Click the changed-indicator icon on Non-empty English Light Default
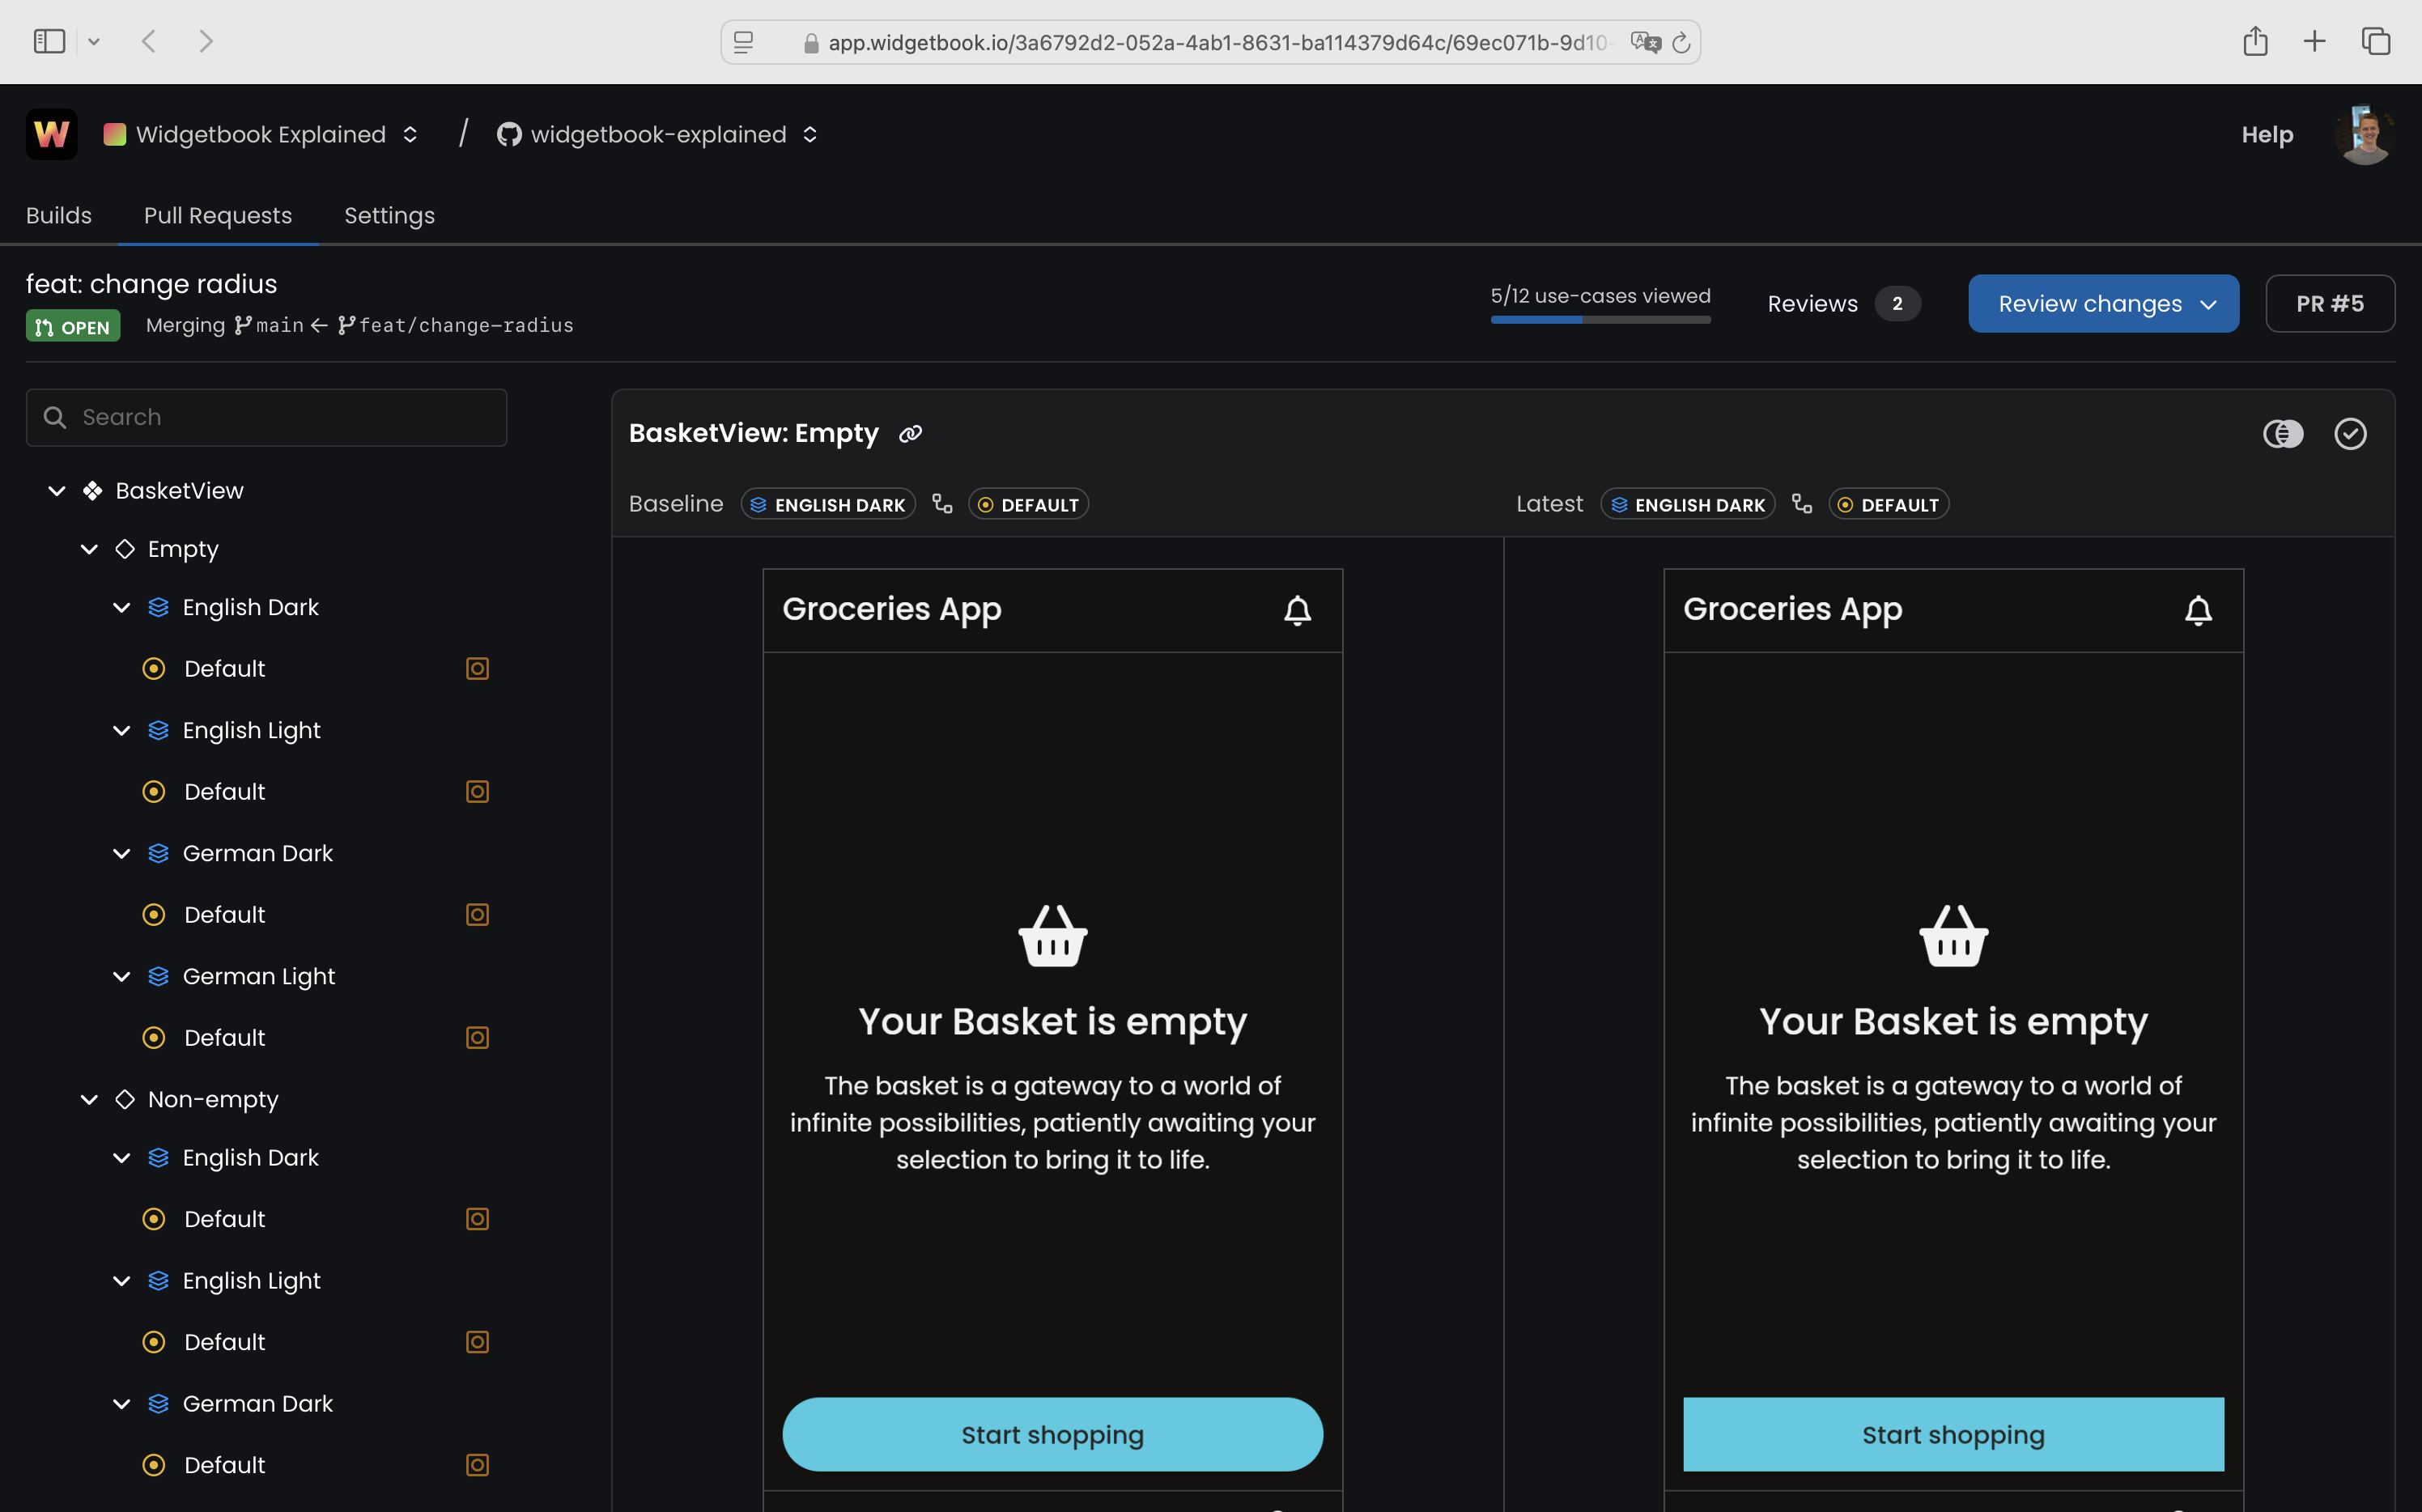Viewport: 2422px width, 1512px height. click(477, 1342)
